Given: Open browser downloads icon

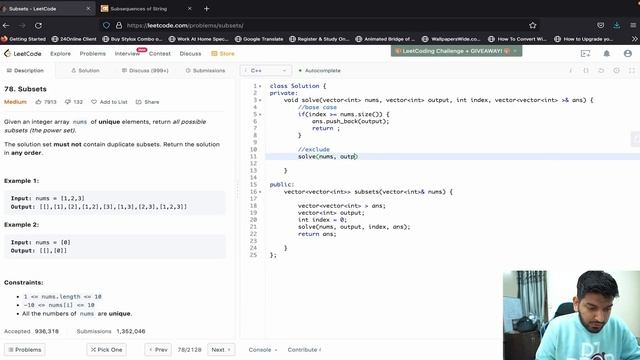Looking at the screenshot, I should (617, 25).
